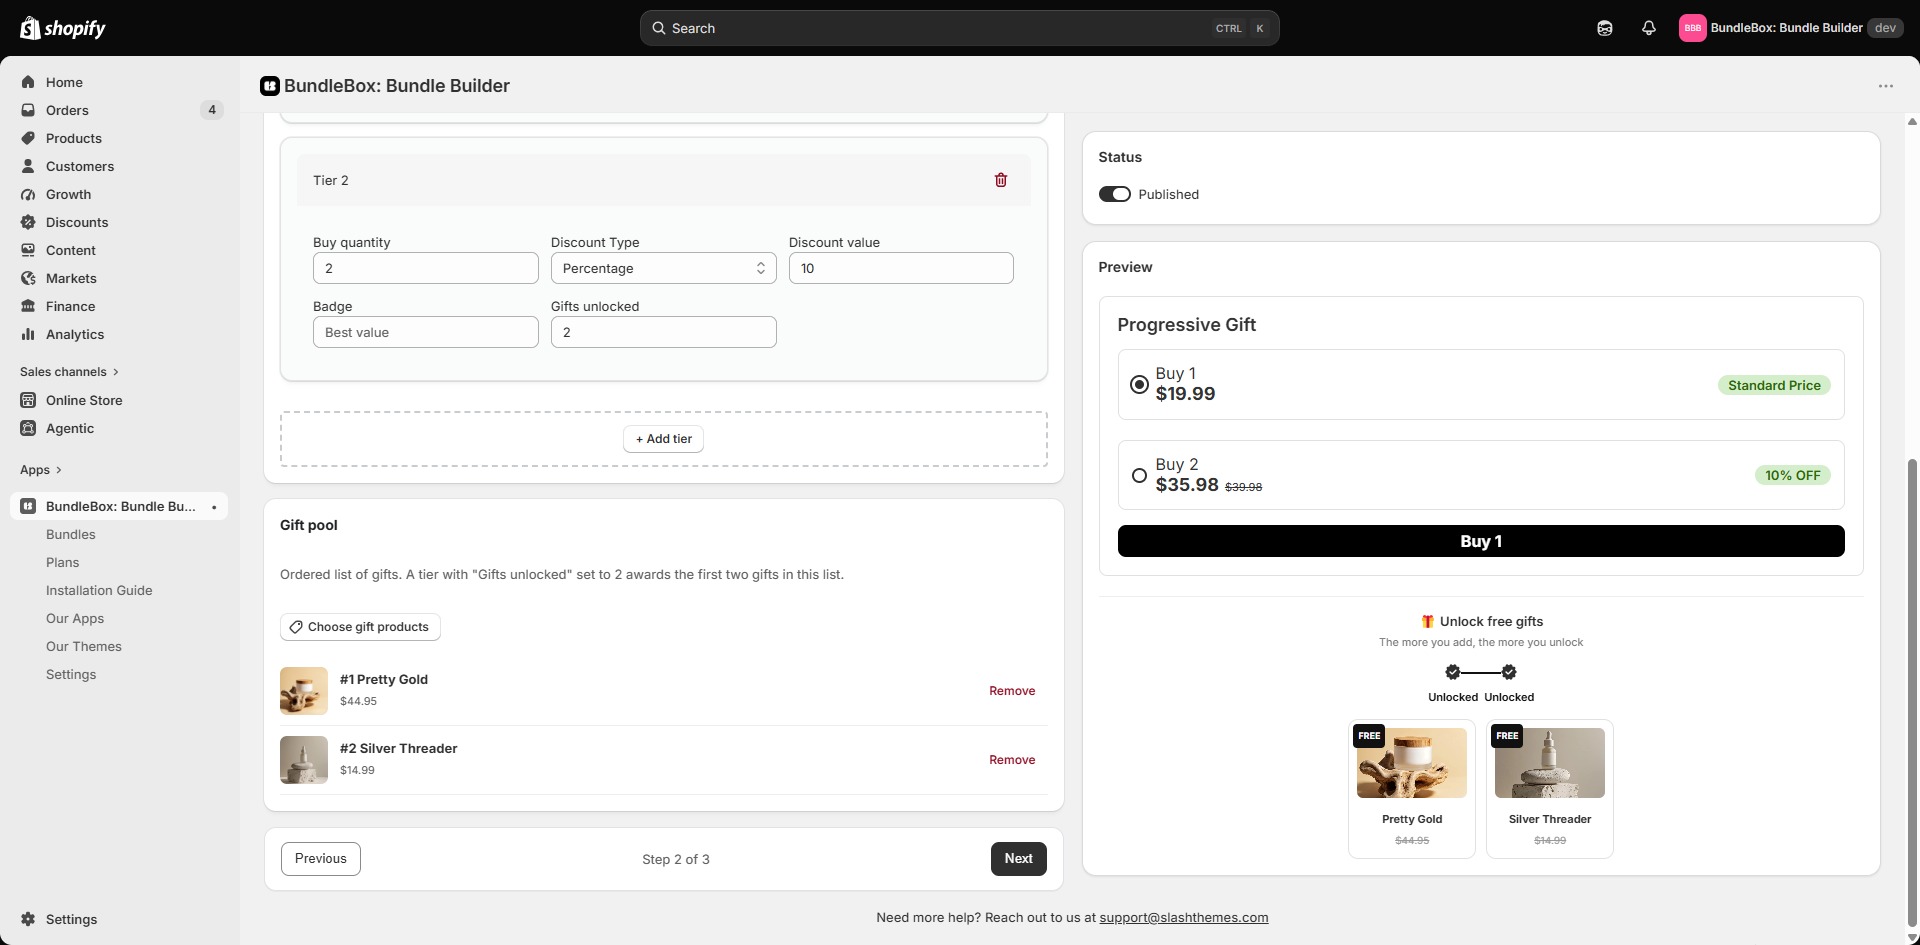The image size is (1920, 945).
Task: Focus the Gifts unlocked field
Action: click(663, 332)
